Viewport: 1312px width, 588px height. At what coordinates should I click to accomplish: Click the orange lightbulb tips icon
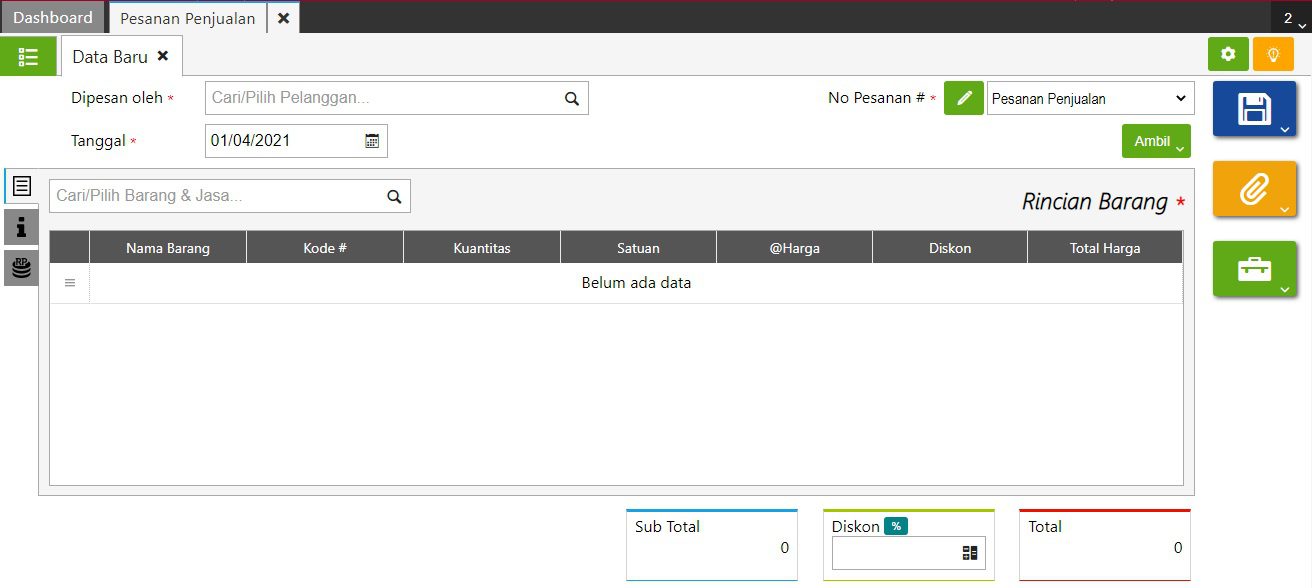(x=1273, y=54)
